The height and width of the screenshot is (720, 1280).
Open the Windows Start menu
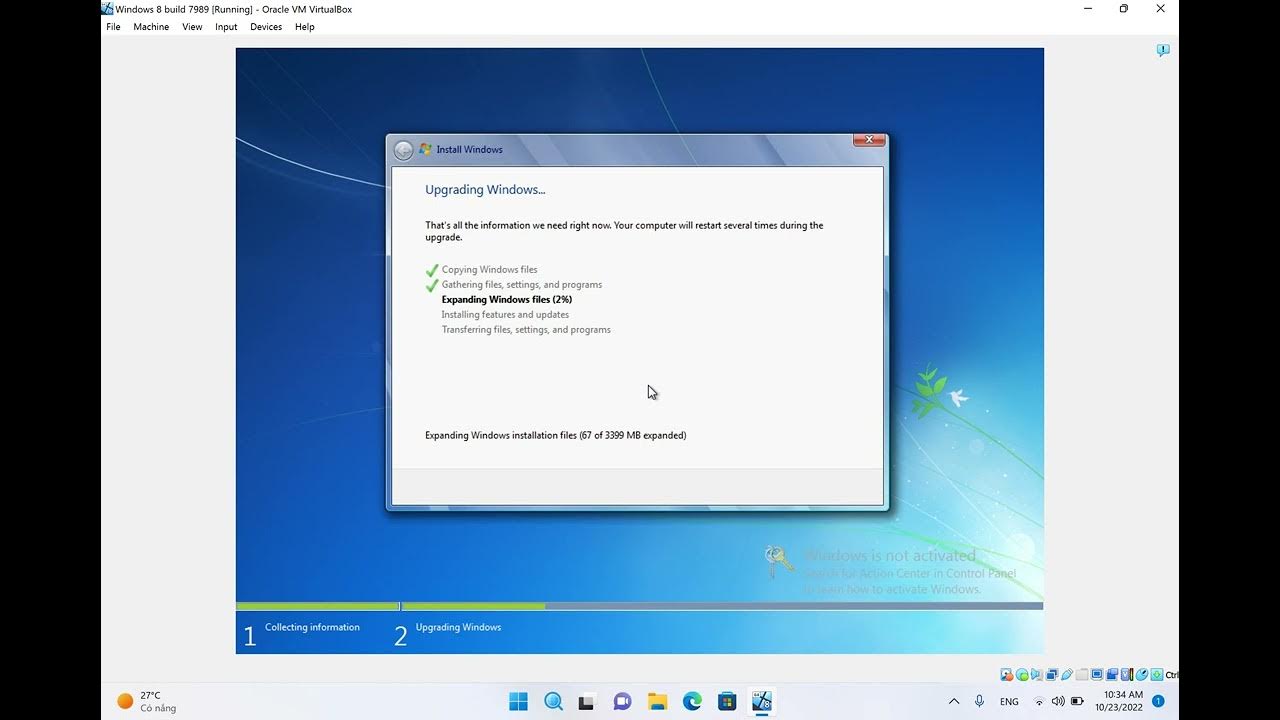click(518, 701)
